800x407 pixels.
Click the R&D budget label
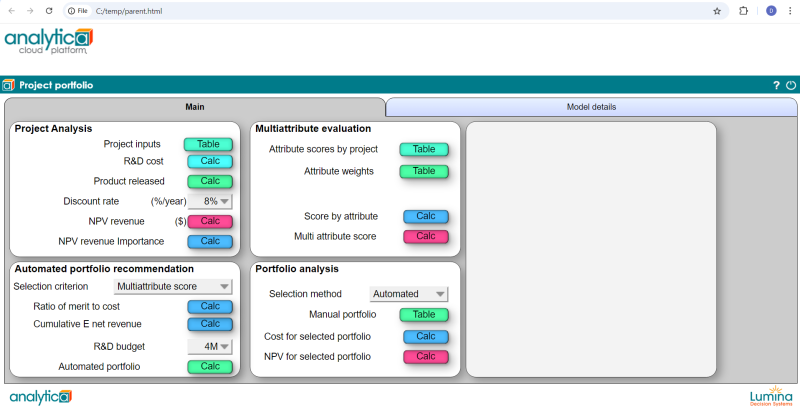[x=119, y=347]
